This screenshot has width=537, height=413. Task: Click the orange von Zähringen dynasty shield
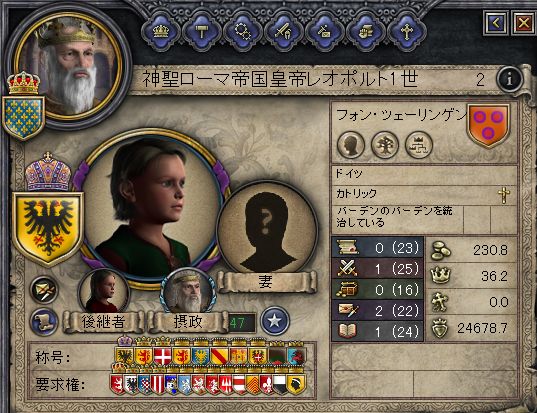click(488, 125)
